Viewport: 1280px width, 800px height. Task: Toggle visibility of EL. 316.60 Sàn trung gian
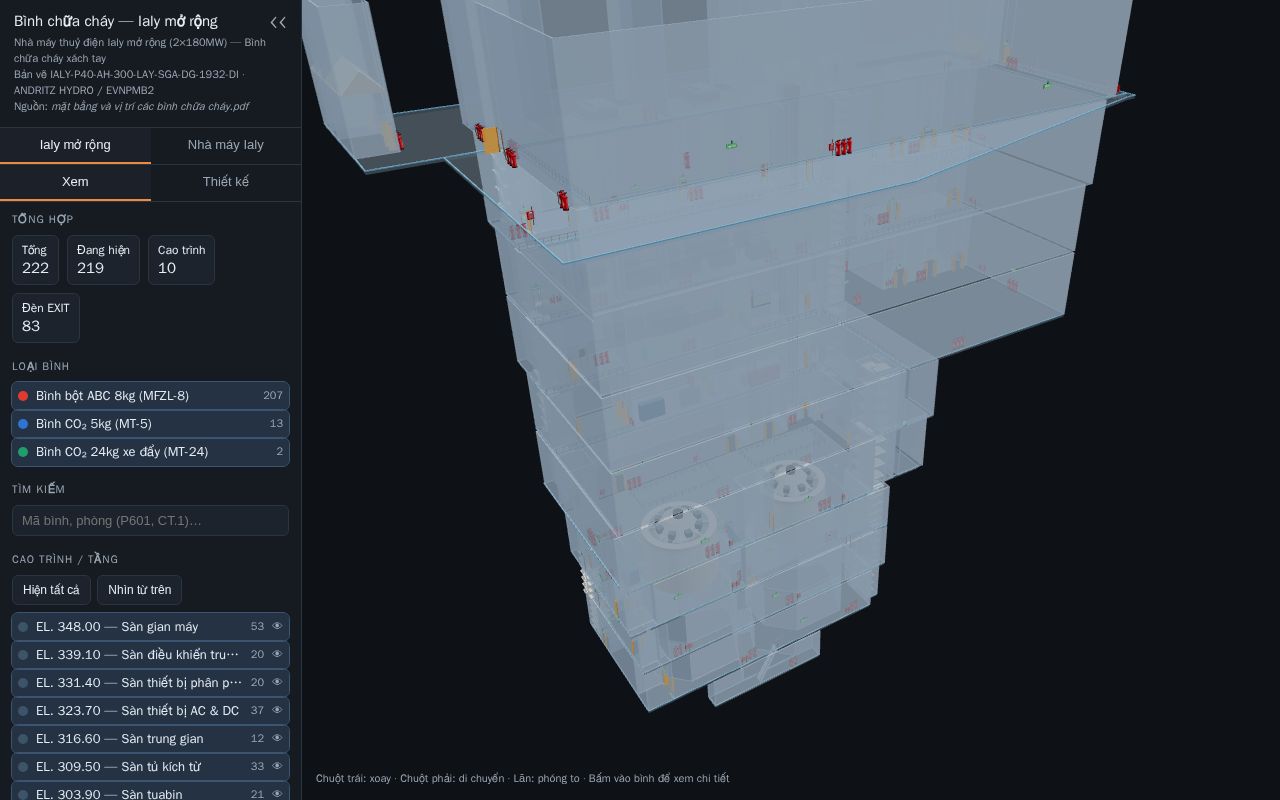click(x=277, y=739)
